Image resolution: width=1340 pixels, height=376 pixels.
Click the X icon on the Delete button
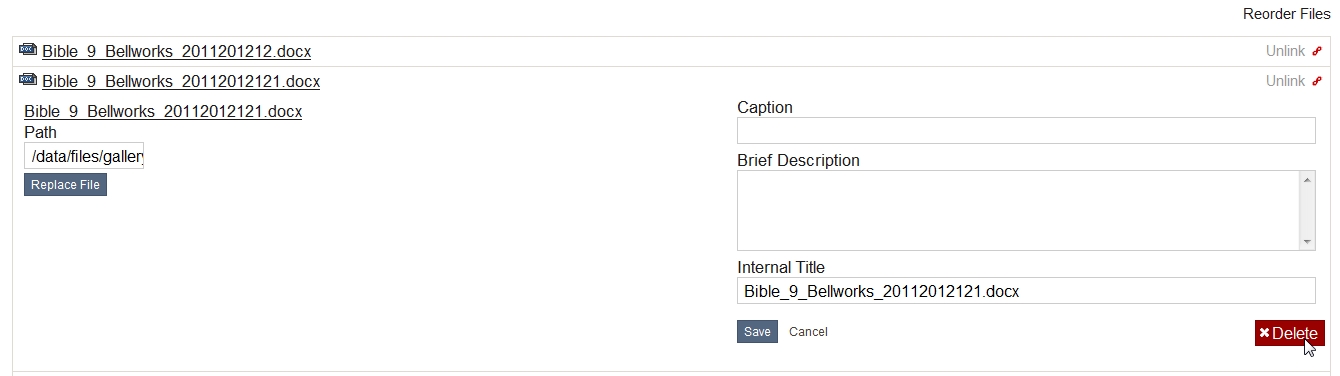click(1264, 334)
